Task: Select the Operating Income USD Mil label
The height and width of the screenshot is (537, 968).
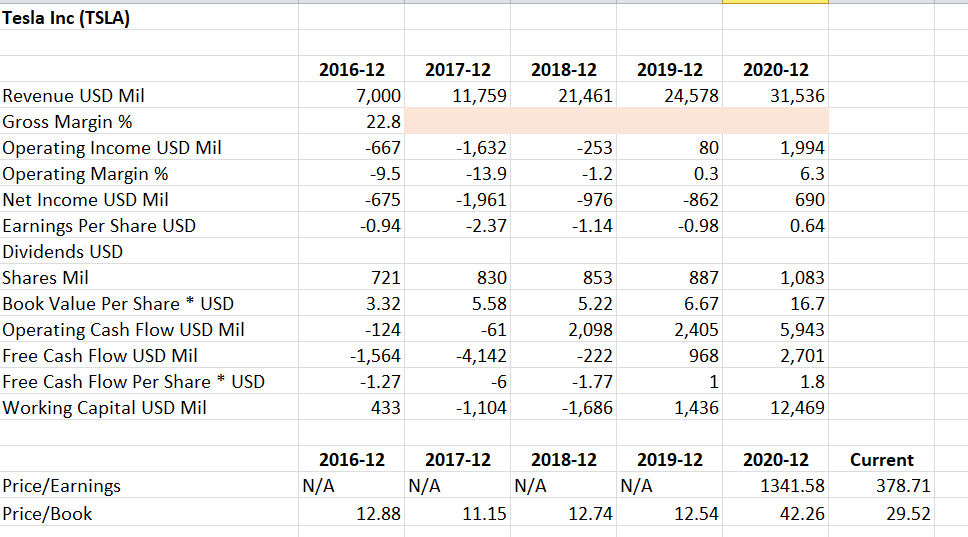Action: click(x=112, y=148)
